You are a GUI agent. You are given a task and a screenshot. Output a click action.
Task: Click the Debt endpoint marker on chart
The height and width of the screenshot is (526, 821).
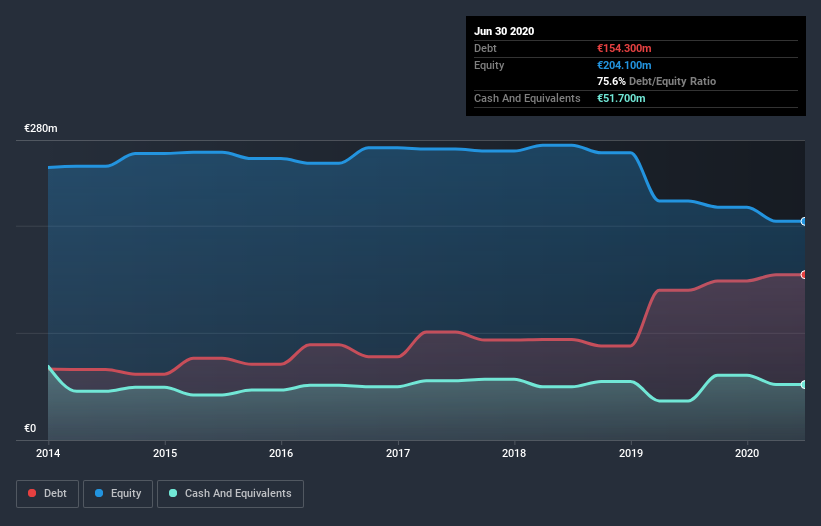pyautogui.click(x=804, y=275)
